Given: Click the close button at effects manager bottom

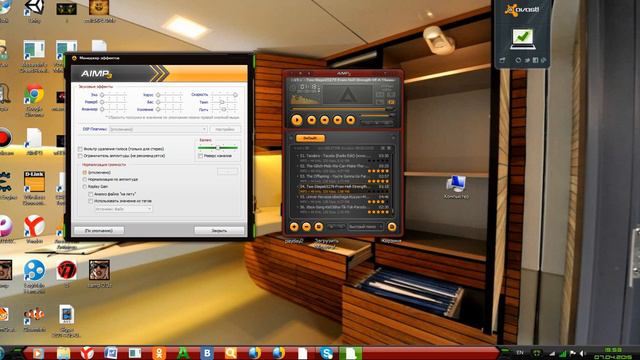Looking at the screenshot, I should tap(219, 230).
